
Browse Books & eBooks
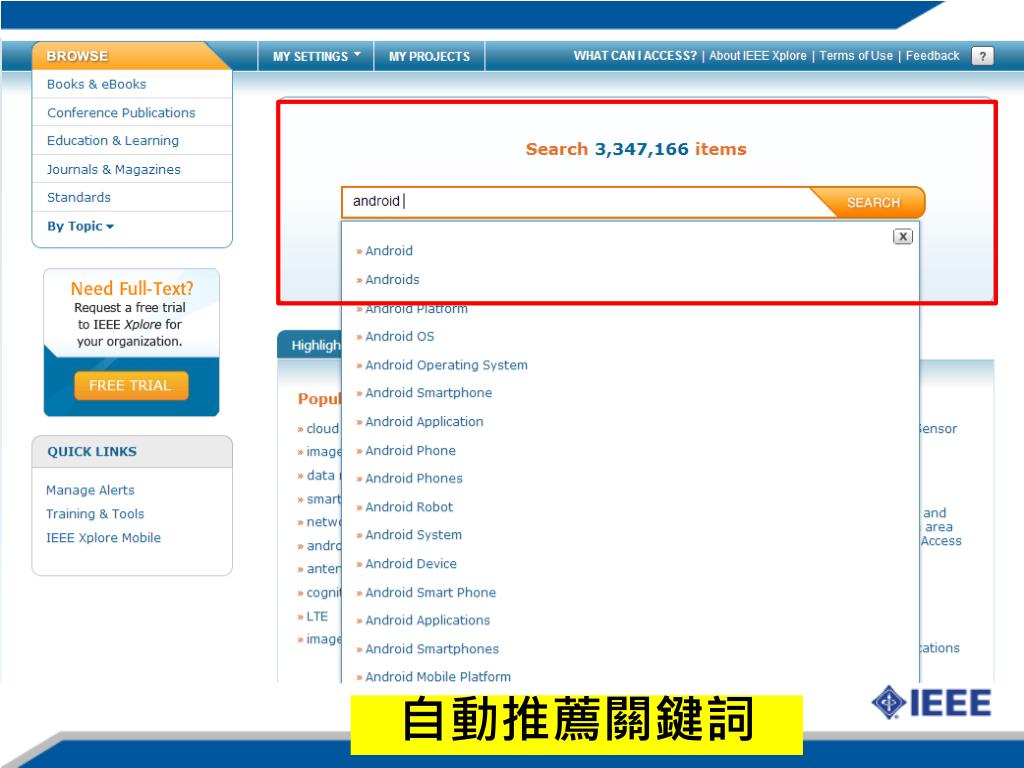(96, 84)
